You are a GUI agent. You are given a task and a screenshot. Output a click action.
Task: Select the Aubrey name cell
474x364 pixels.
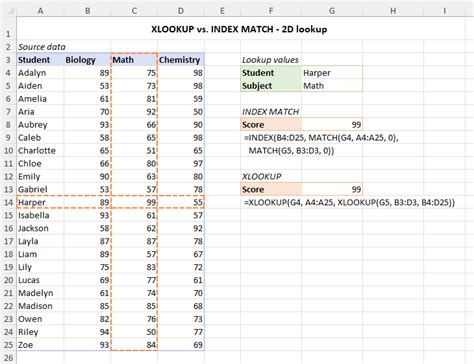(x=40, y=125)
